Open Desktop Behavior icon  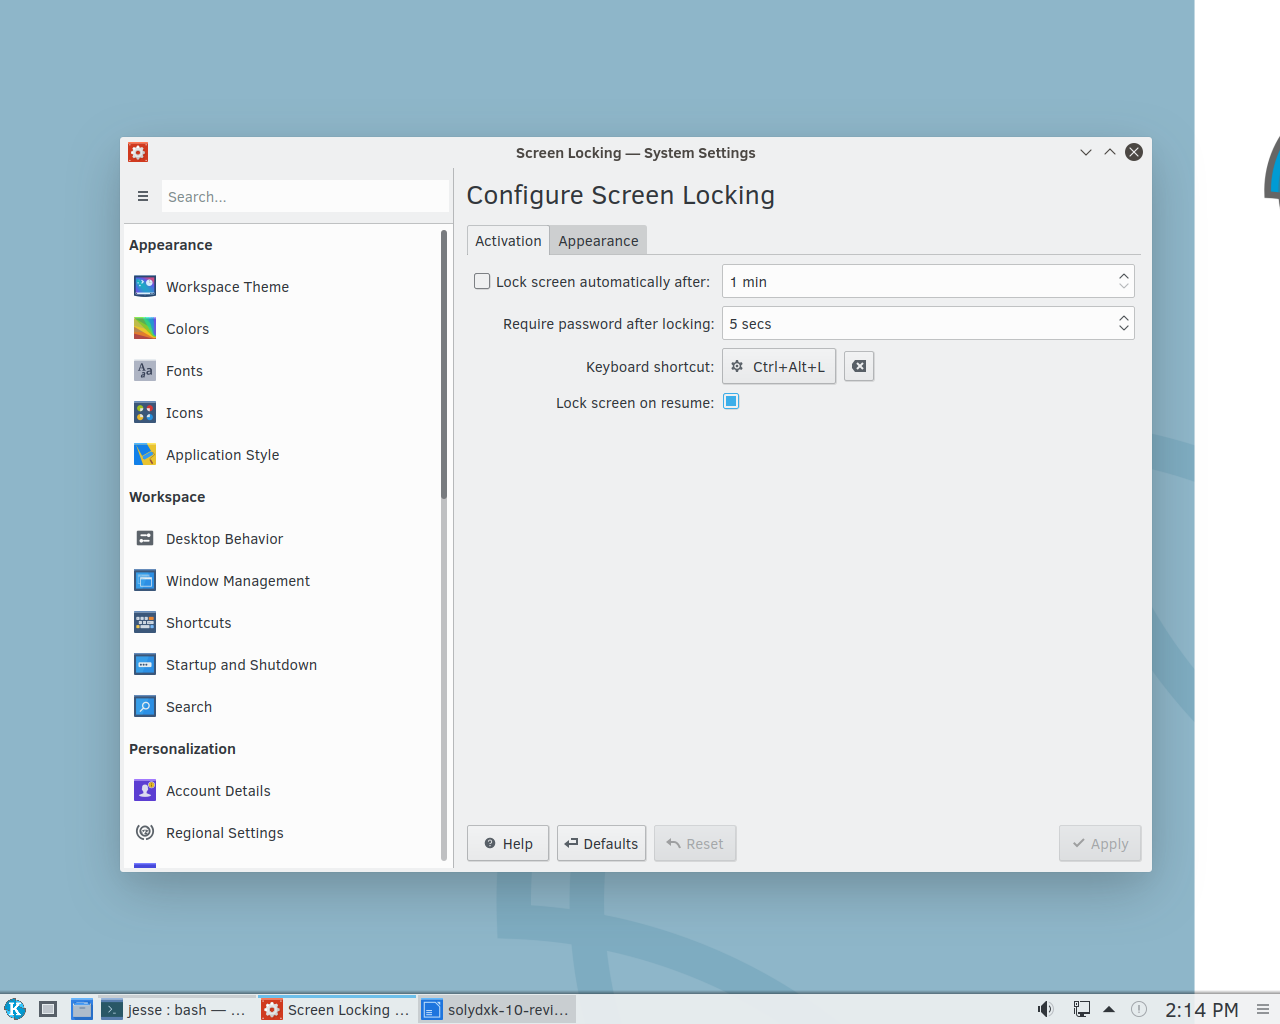point(145,539)
